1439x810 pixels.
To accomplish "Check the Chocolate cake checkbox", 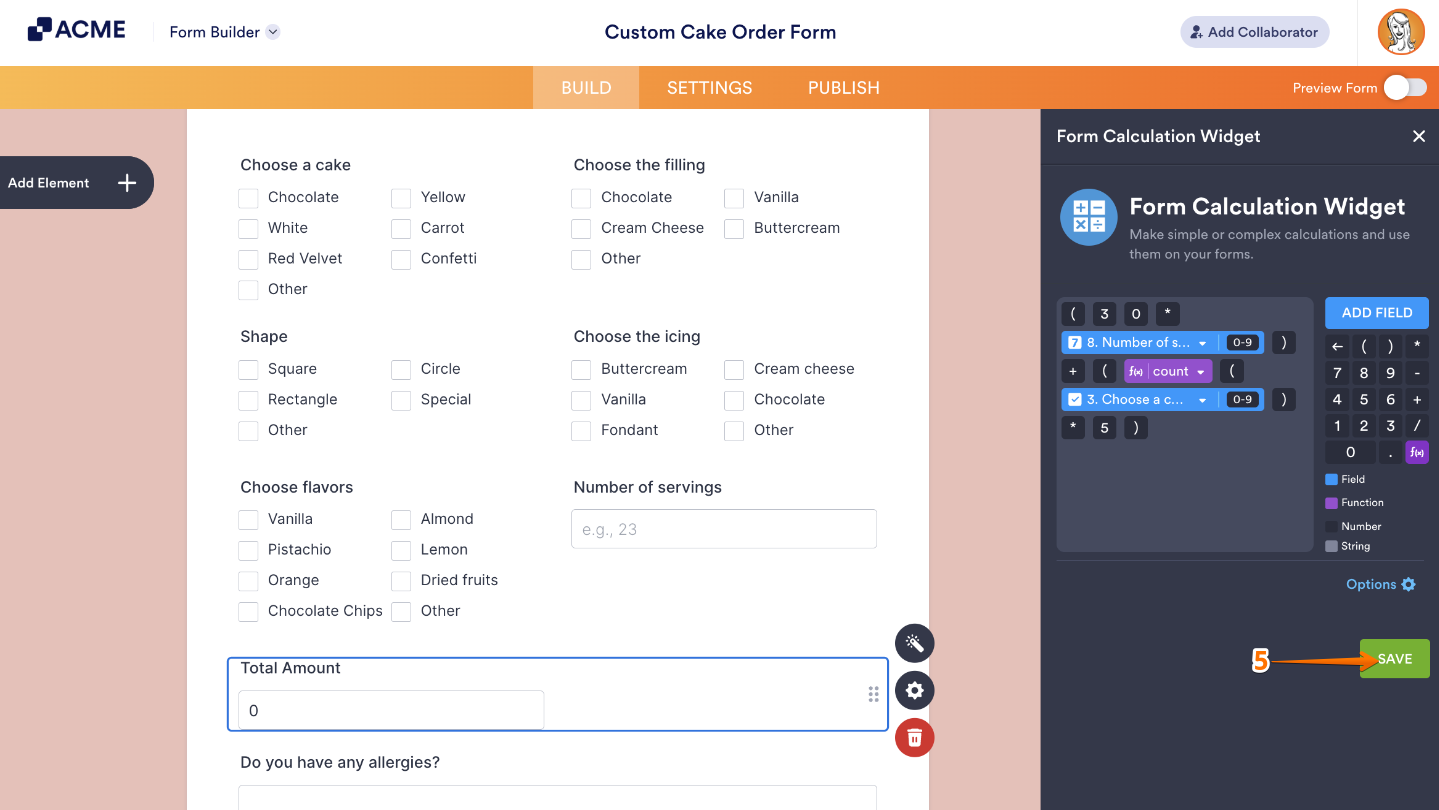I will (247, 197).
